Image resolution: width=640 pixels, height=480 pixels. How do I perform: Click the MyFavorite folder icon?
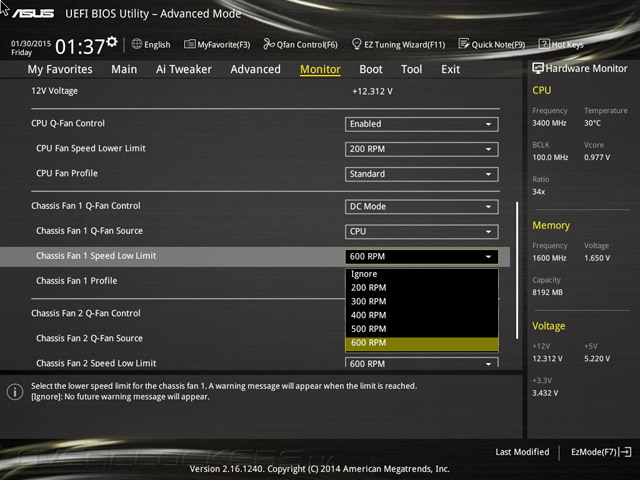click(189, 44)
